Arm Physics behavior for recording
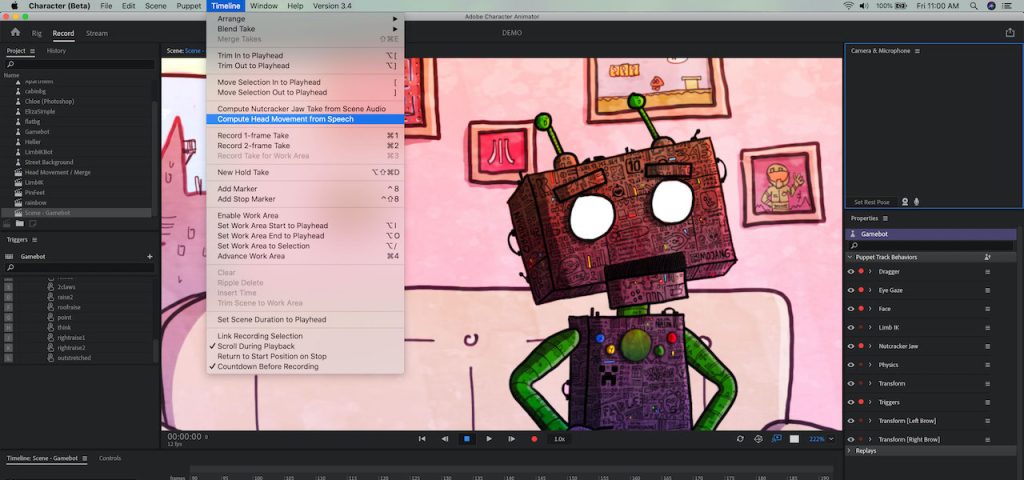1024x480 pixels. coord(861,365)
